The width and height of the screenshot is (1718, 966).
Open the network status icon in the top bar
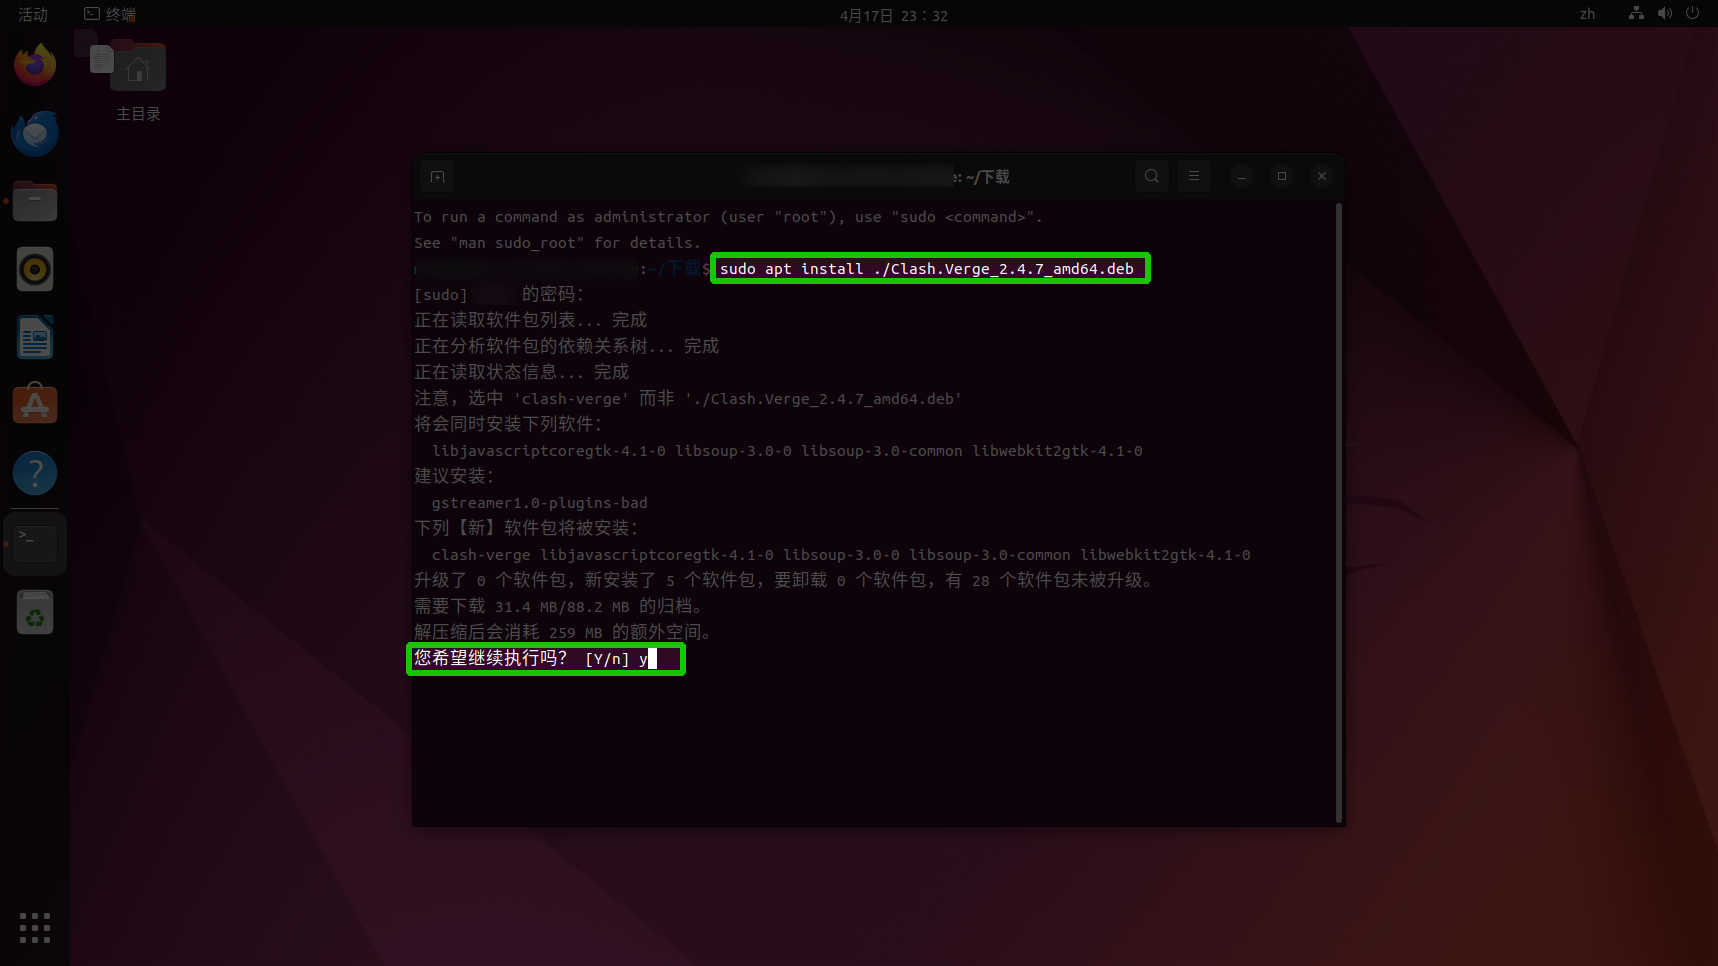pyautogui.click(x=1636, y=13)
